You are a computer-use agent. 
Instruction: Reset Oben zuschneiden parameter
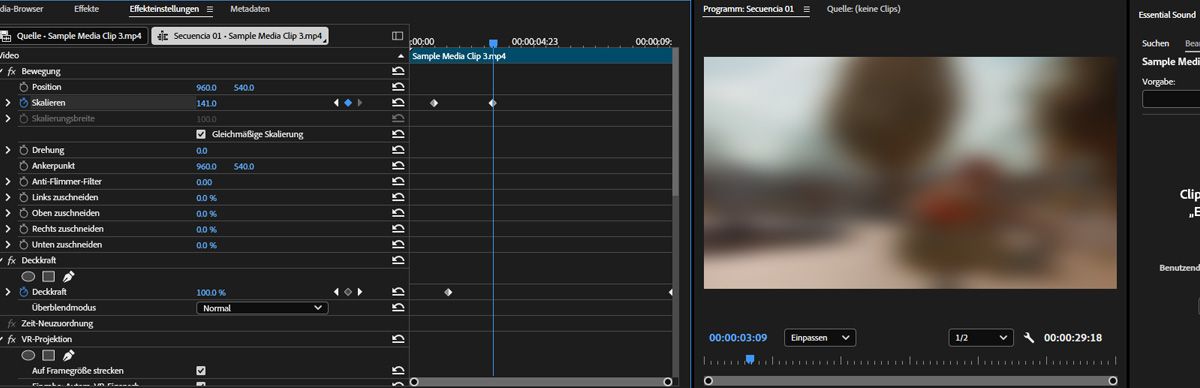click(x=398, y=213)
